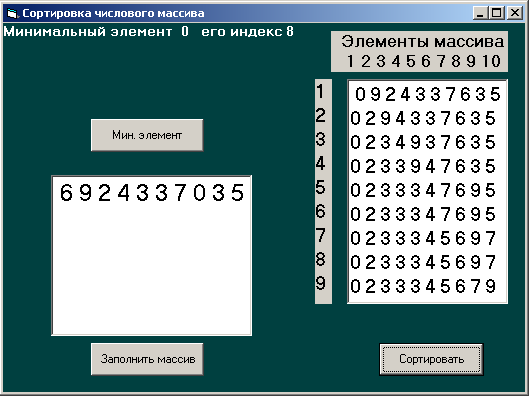Click step number 9 in the step column
529x396 pixels.
[x=321, y=283]
